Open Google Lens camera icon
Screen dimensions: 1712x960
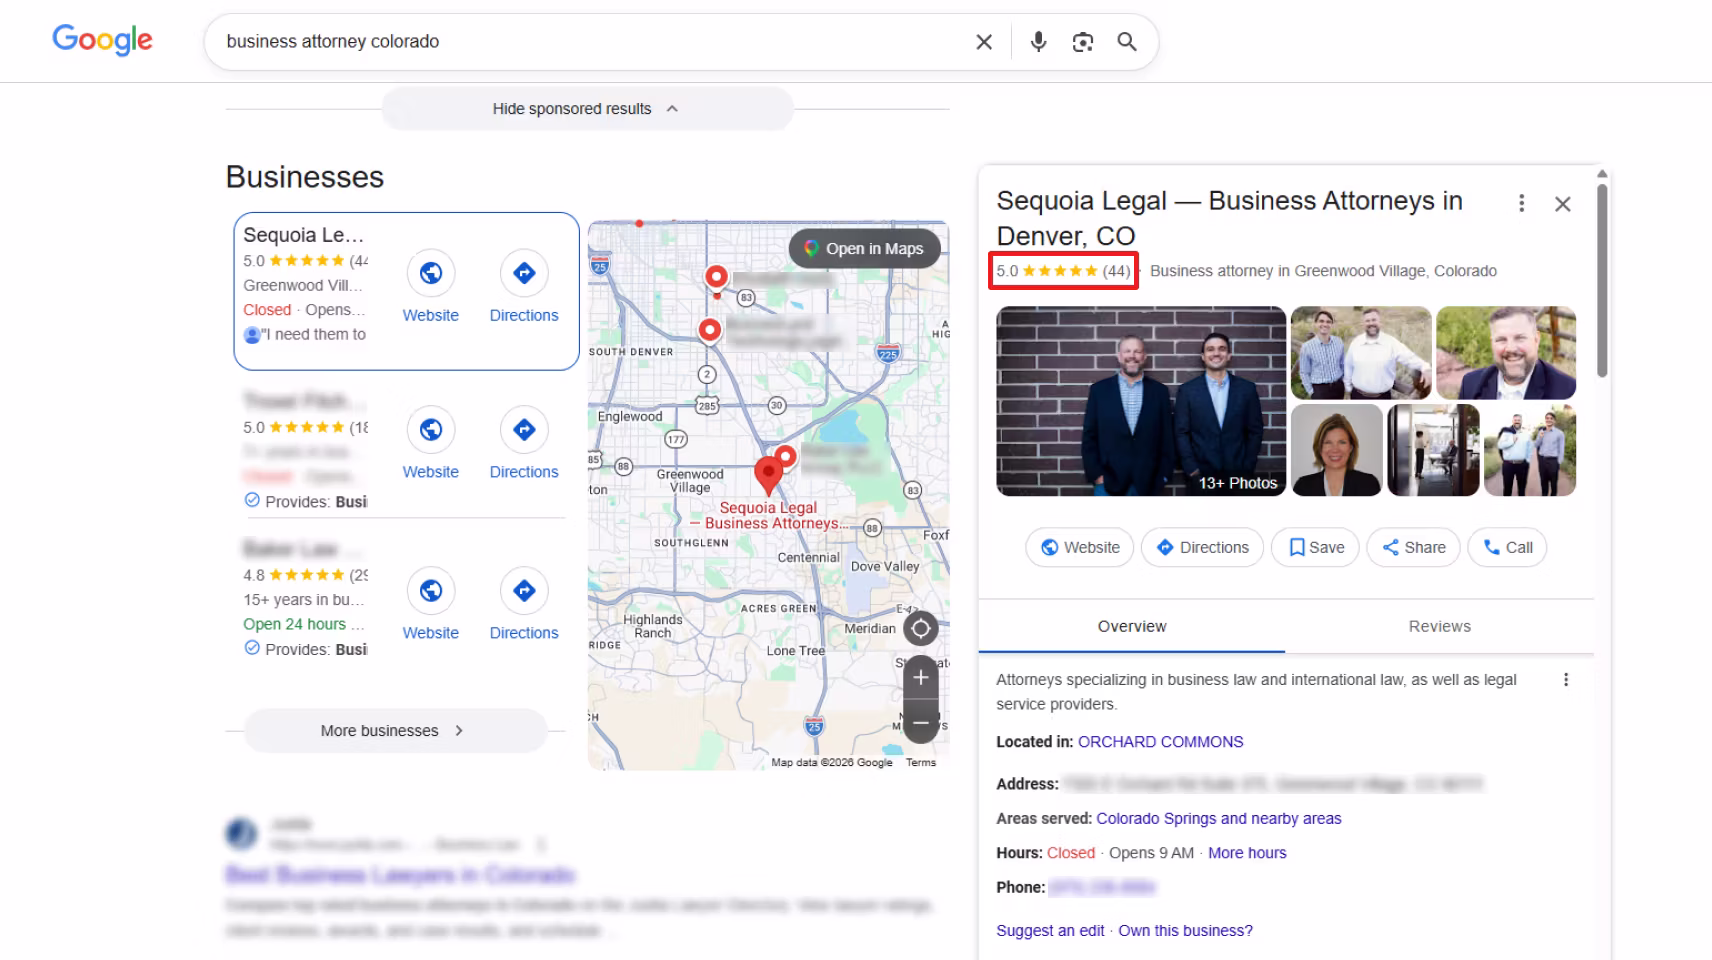pos(1082,41)
